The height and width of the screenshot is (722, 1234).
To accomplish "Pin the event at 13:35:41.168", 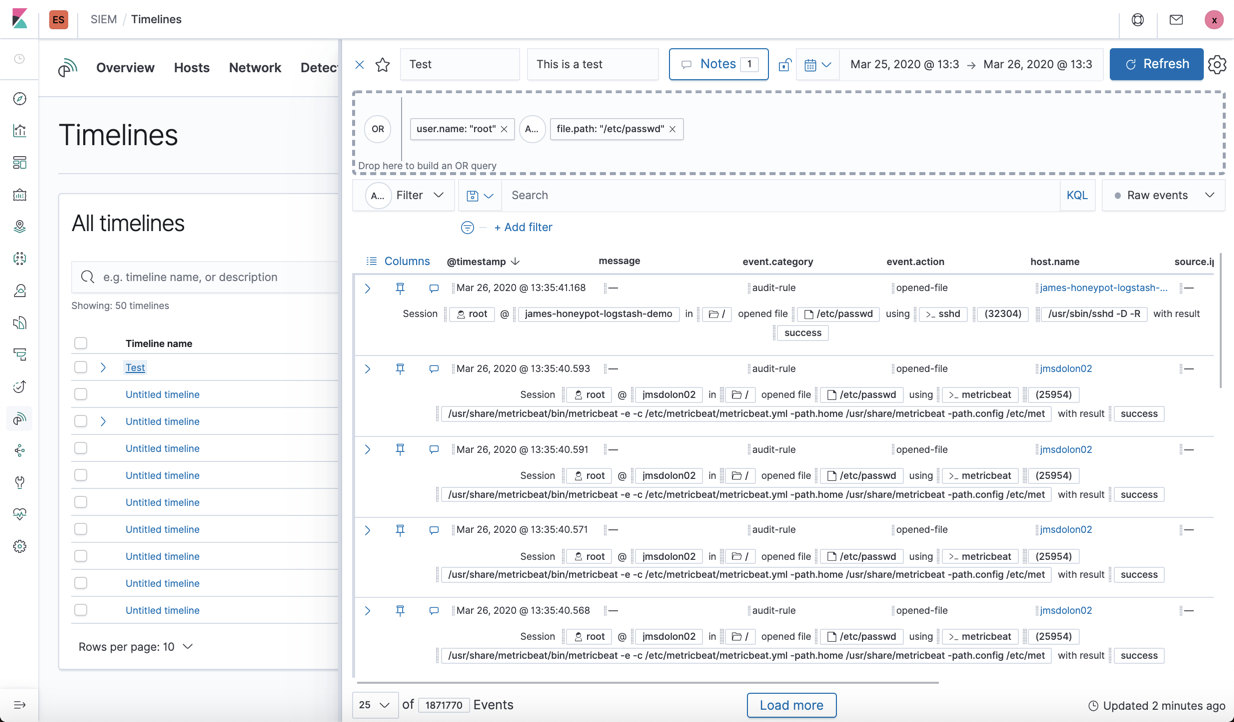I will pos(400,288).
